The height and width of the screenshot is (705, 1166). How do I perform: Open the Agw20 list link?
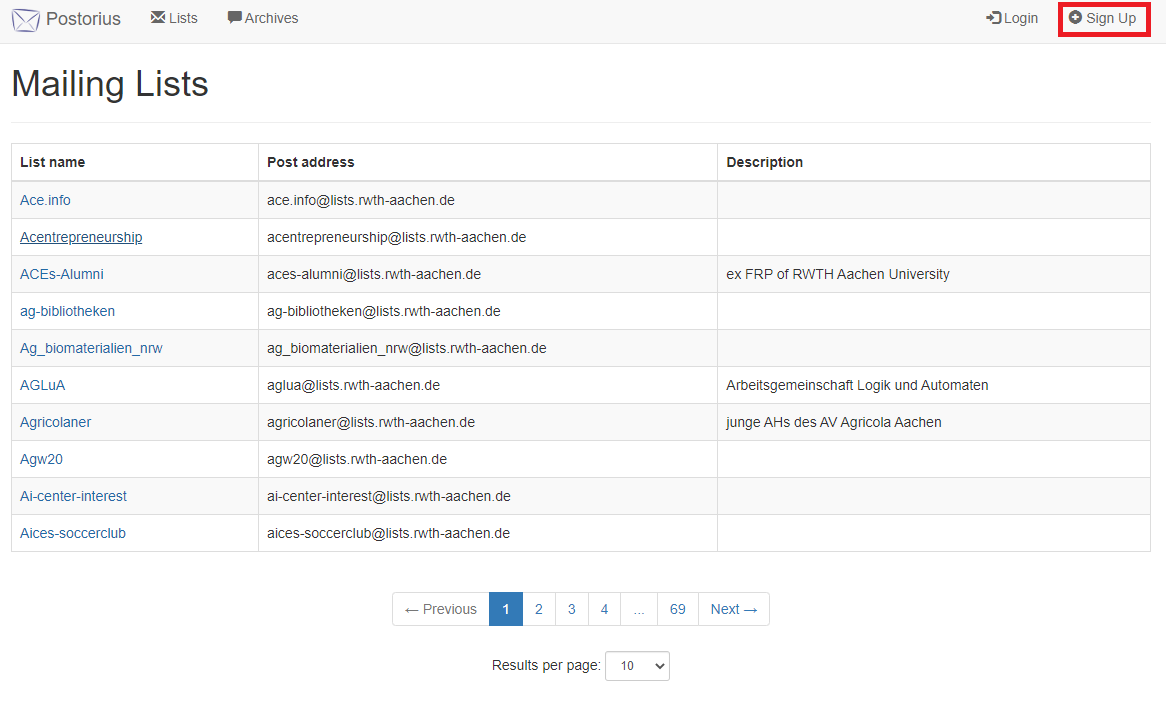coord(41,459)
